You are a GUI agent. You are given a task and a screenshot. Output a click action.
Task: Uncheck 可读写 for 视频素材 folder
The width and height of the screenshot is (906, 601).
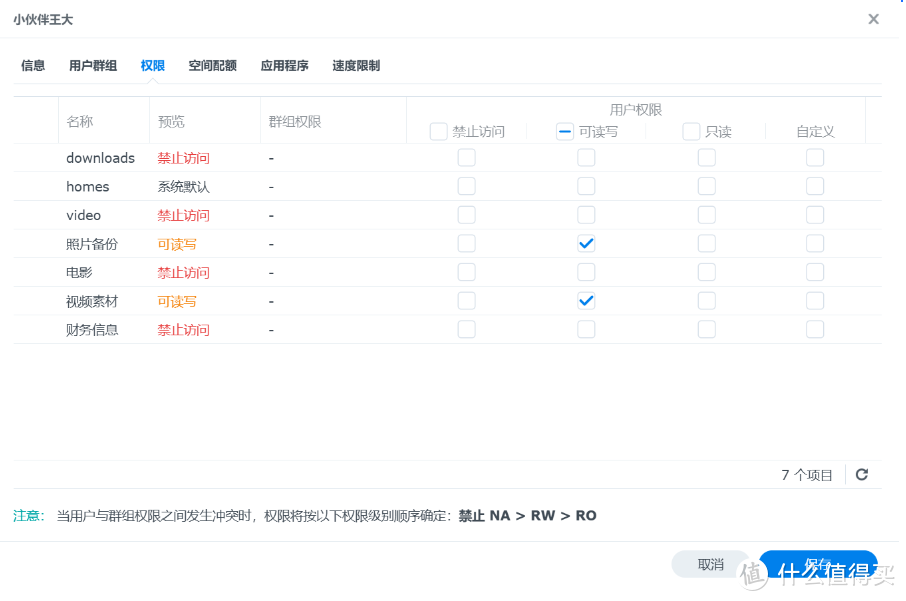[x=586, y=300]
